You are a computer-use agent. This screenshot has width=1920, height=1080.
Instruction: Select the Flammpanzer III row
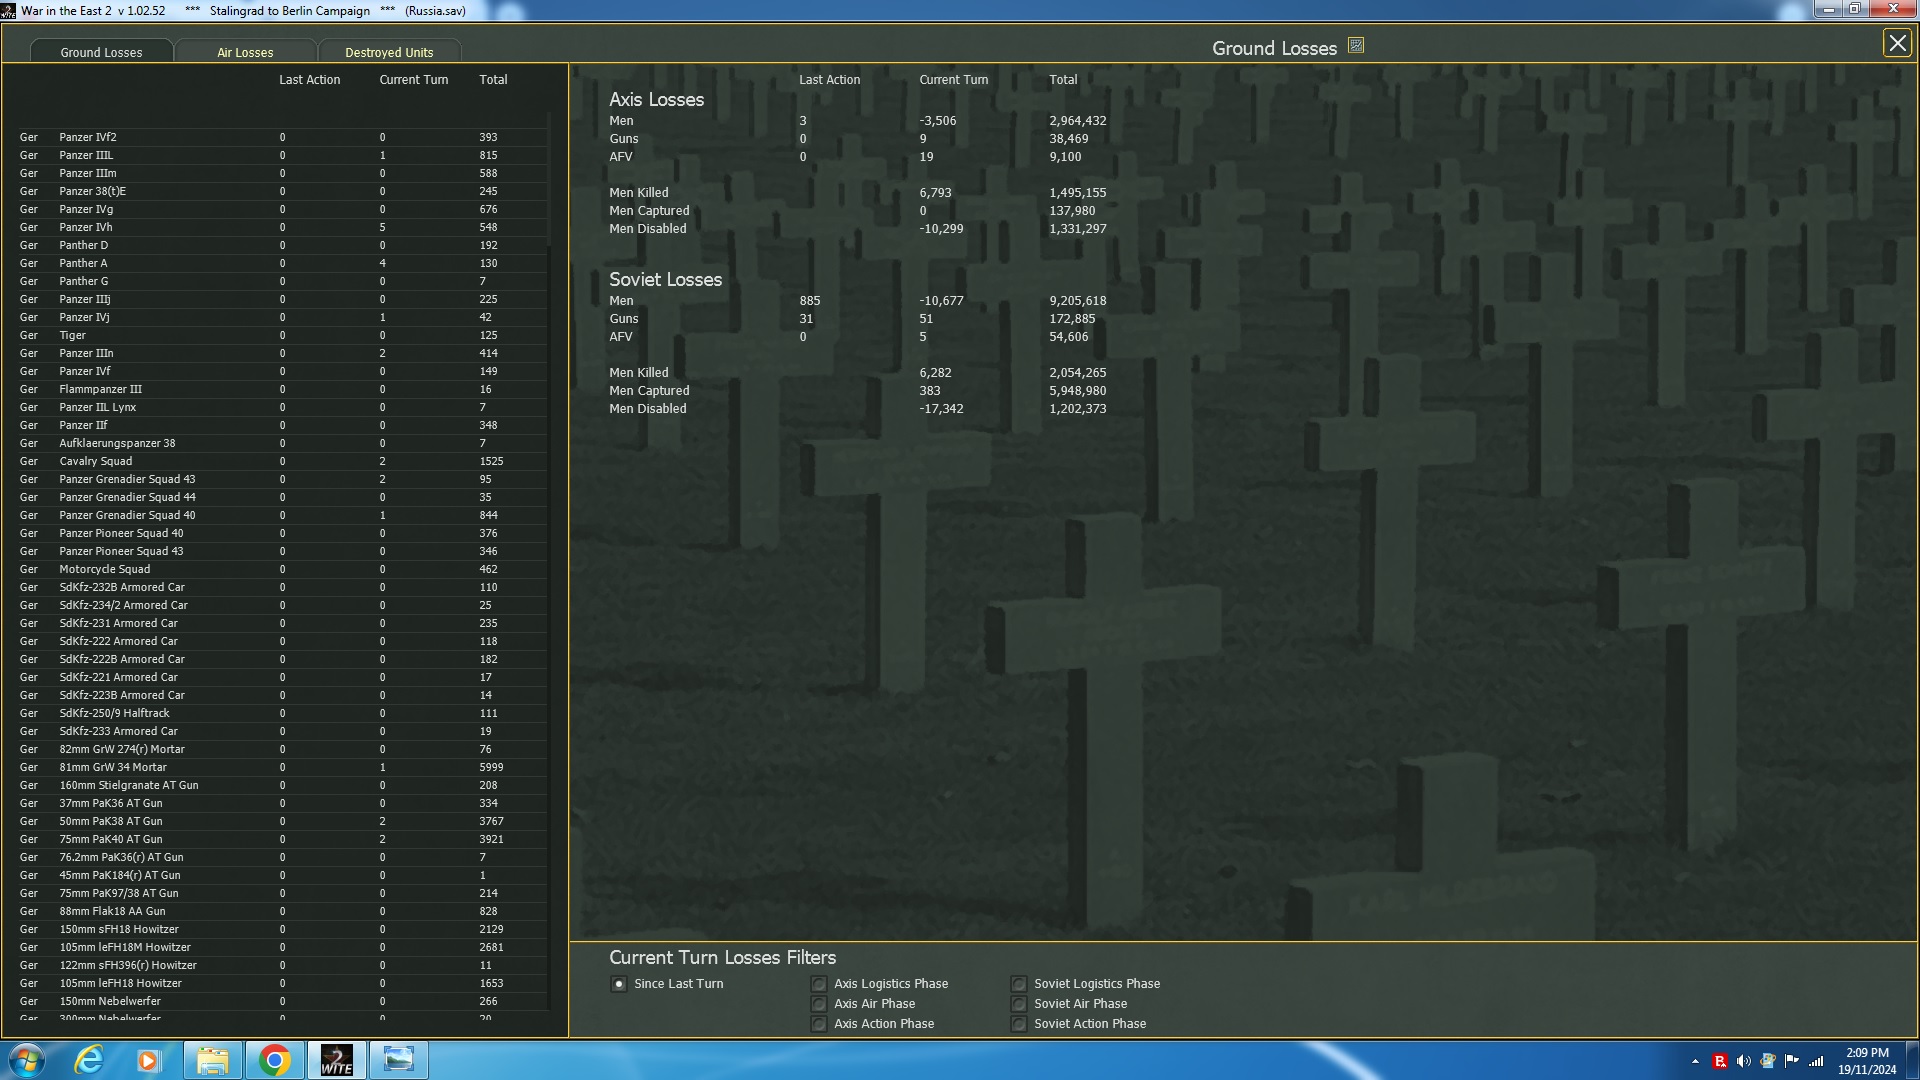282,389
